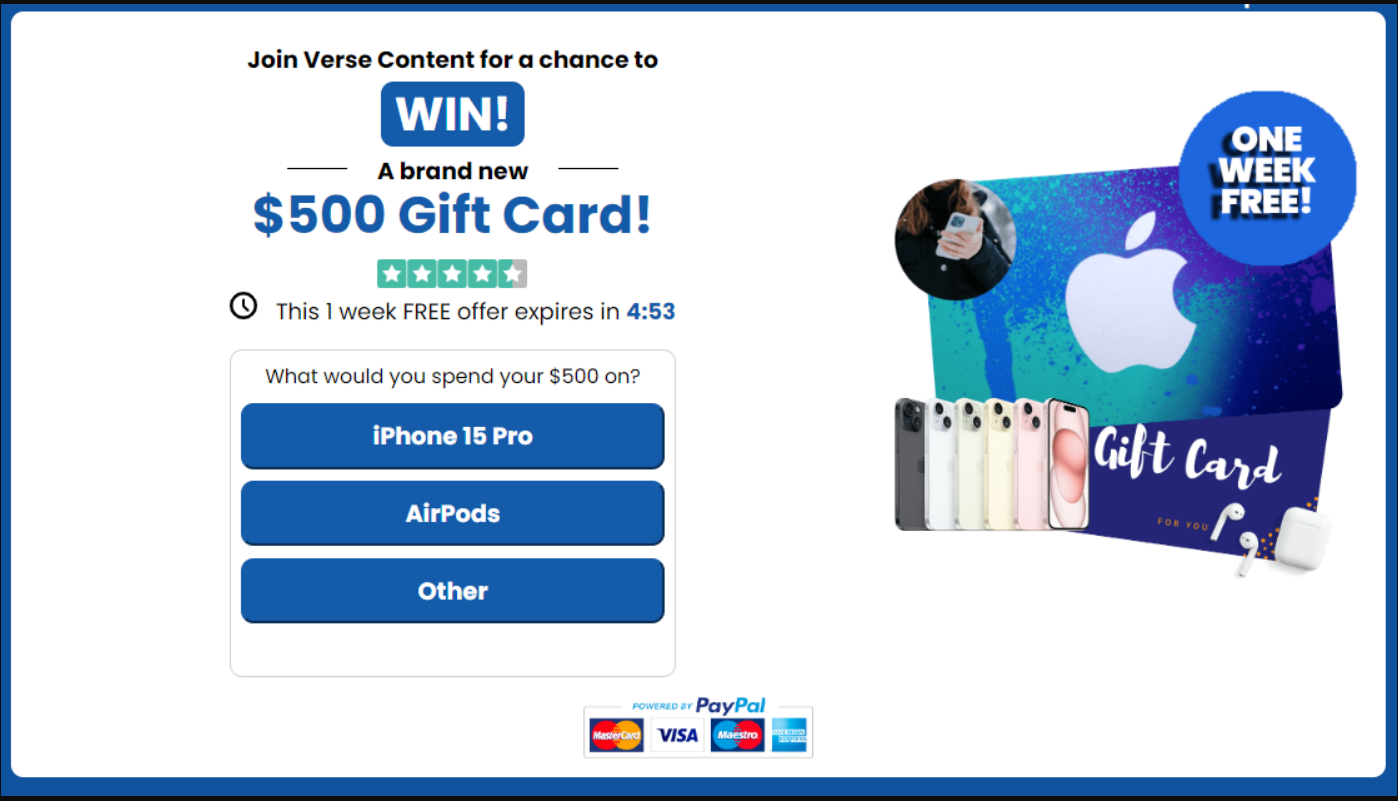Image resolution: width=1398 pixels, height=801 pixels.
Task: Choose the AirPods answer button
Action: pos(452,514)
